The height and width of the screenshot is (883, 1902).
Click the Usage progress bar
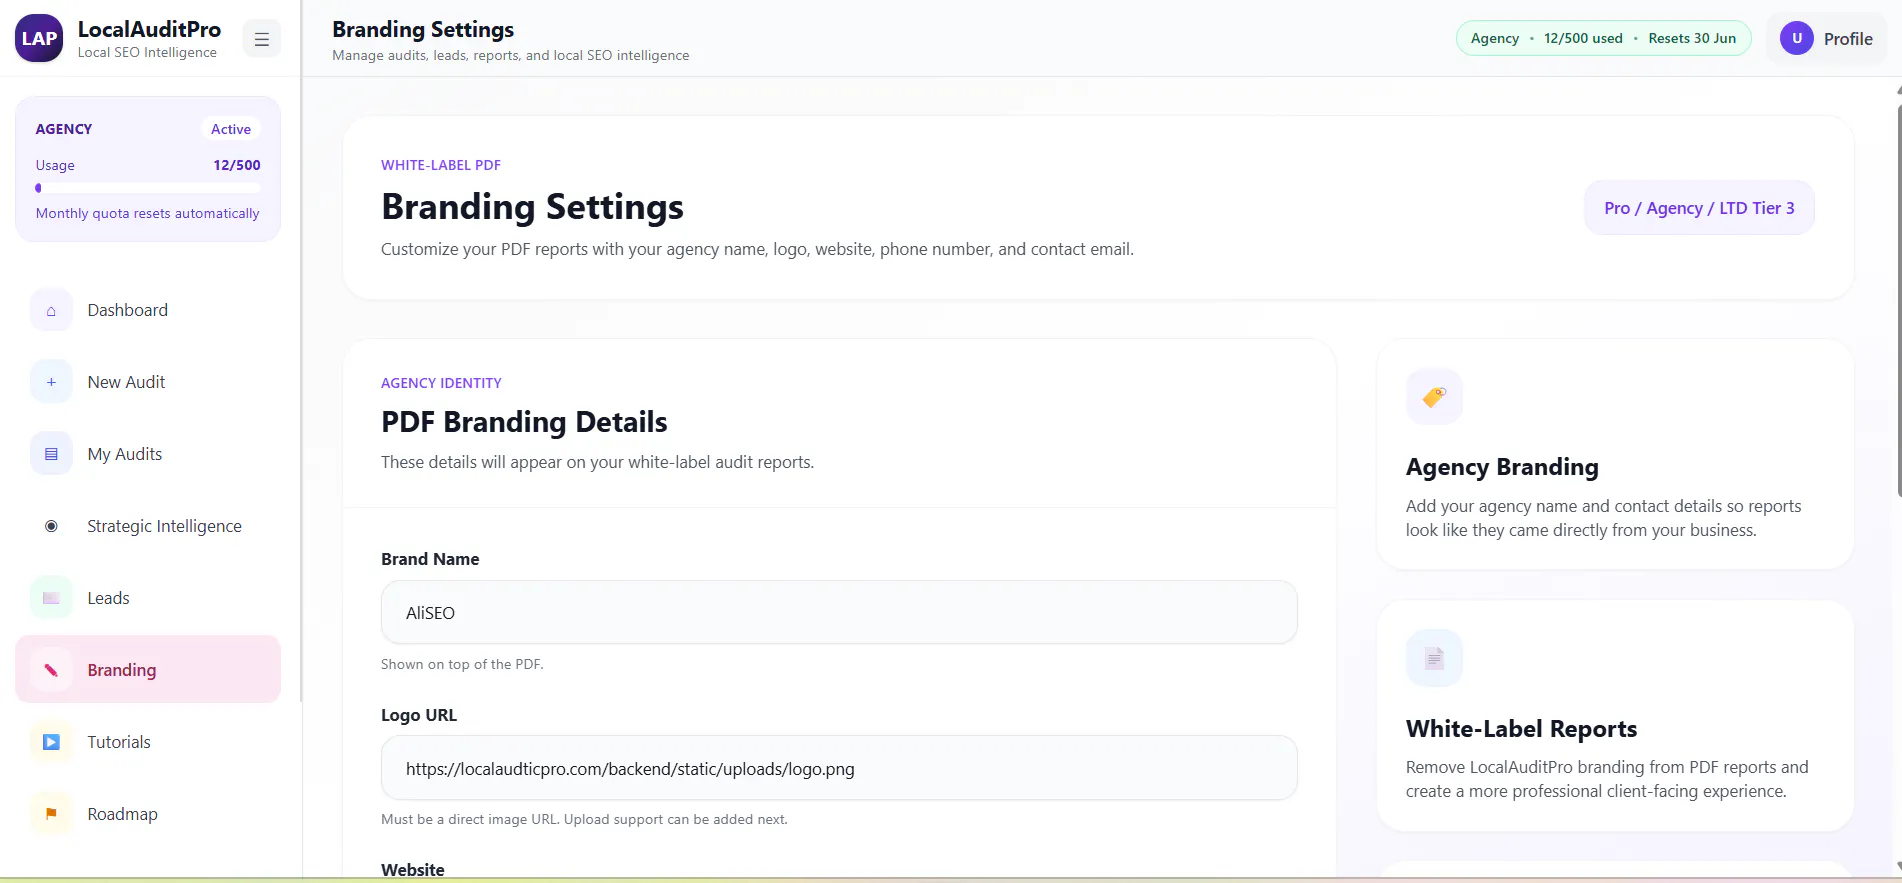point(148,188)
